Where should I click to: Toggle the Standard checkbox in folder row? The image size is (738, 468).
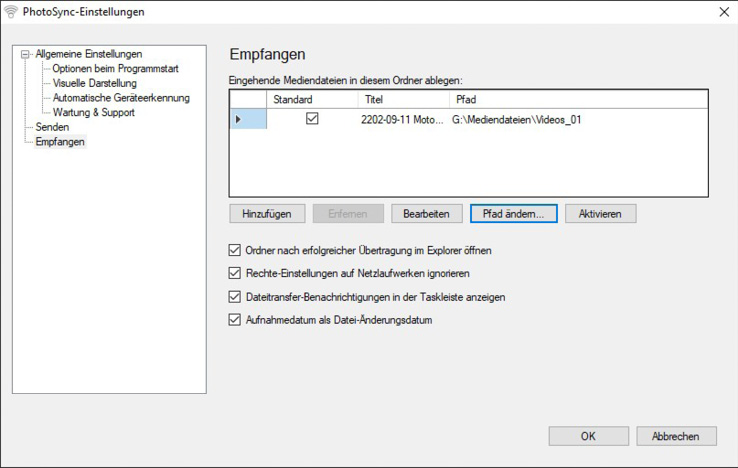click(312, 119)
